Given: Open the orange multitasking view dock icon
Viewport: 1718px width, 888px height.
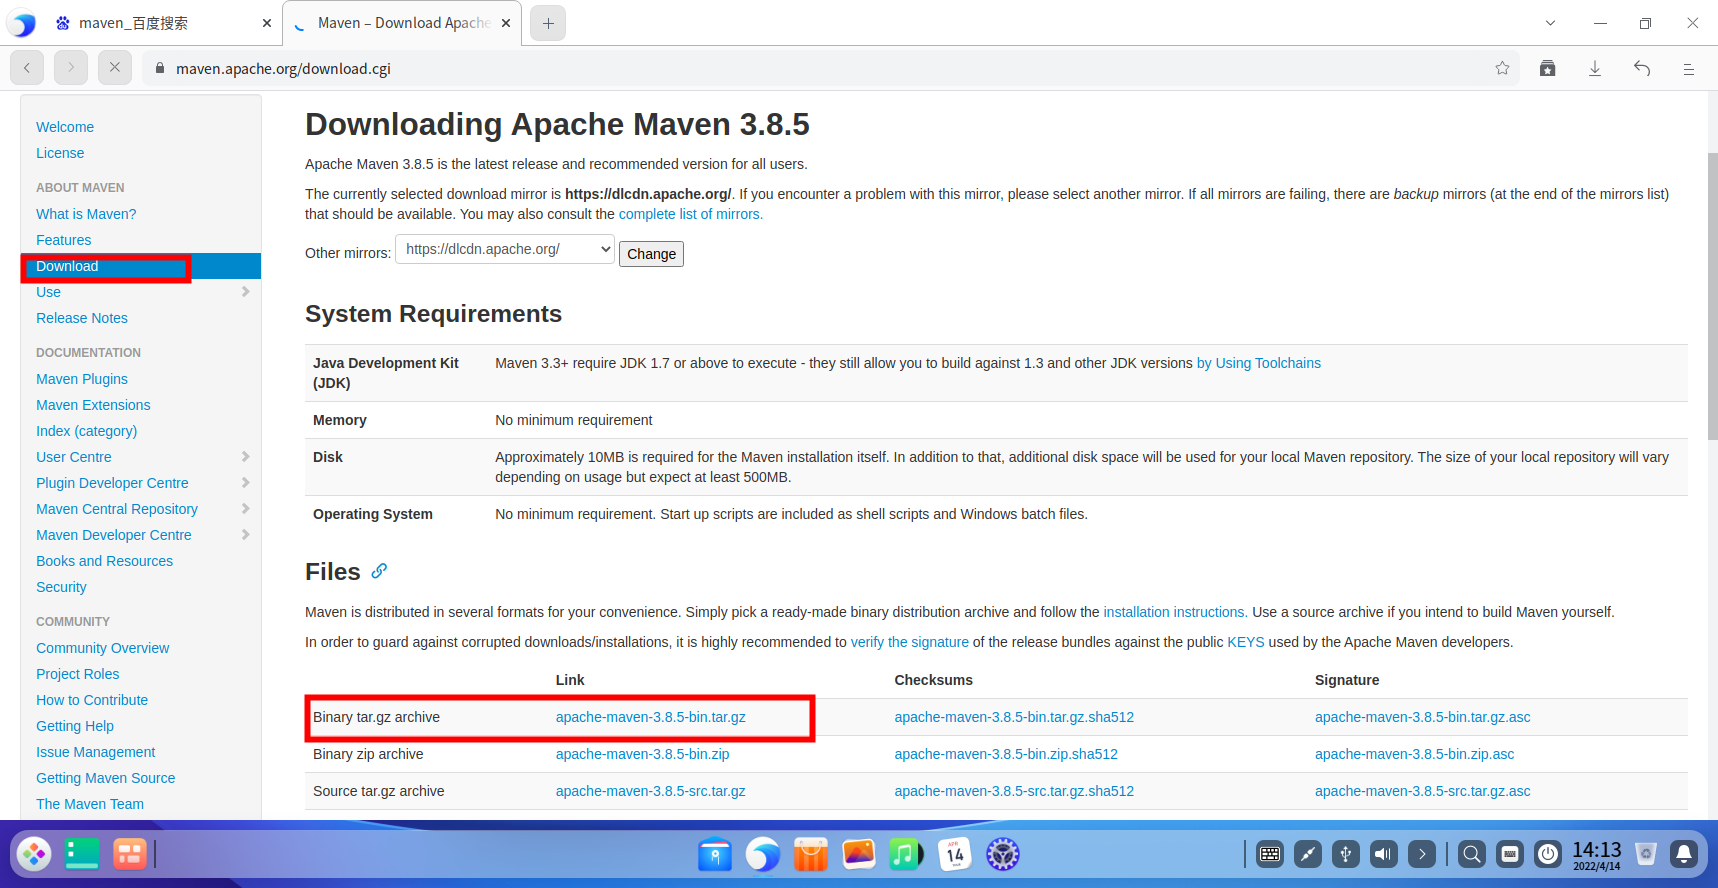Looking at the screenshot, I should click(x=130, y=854).
